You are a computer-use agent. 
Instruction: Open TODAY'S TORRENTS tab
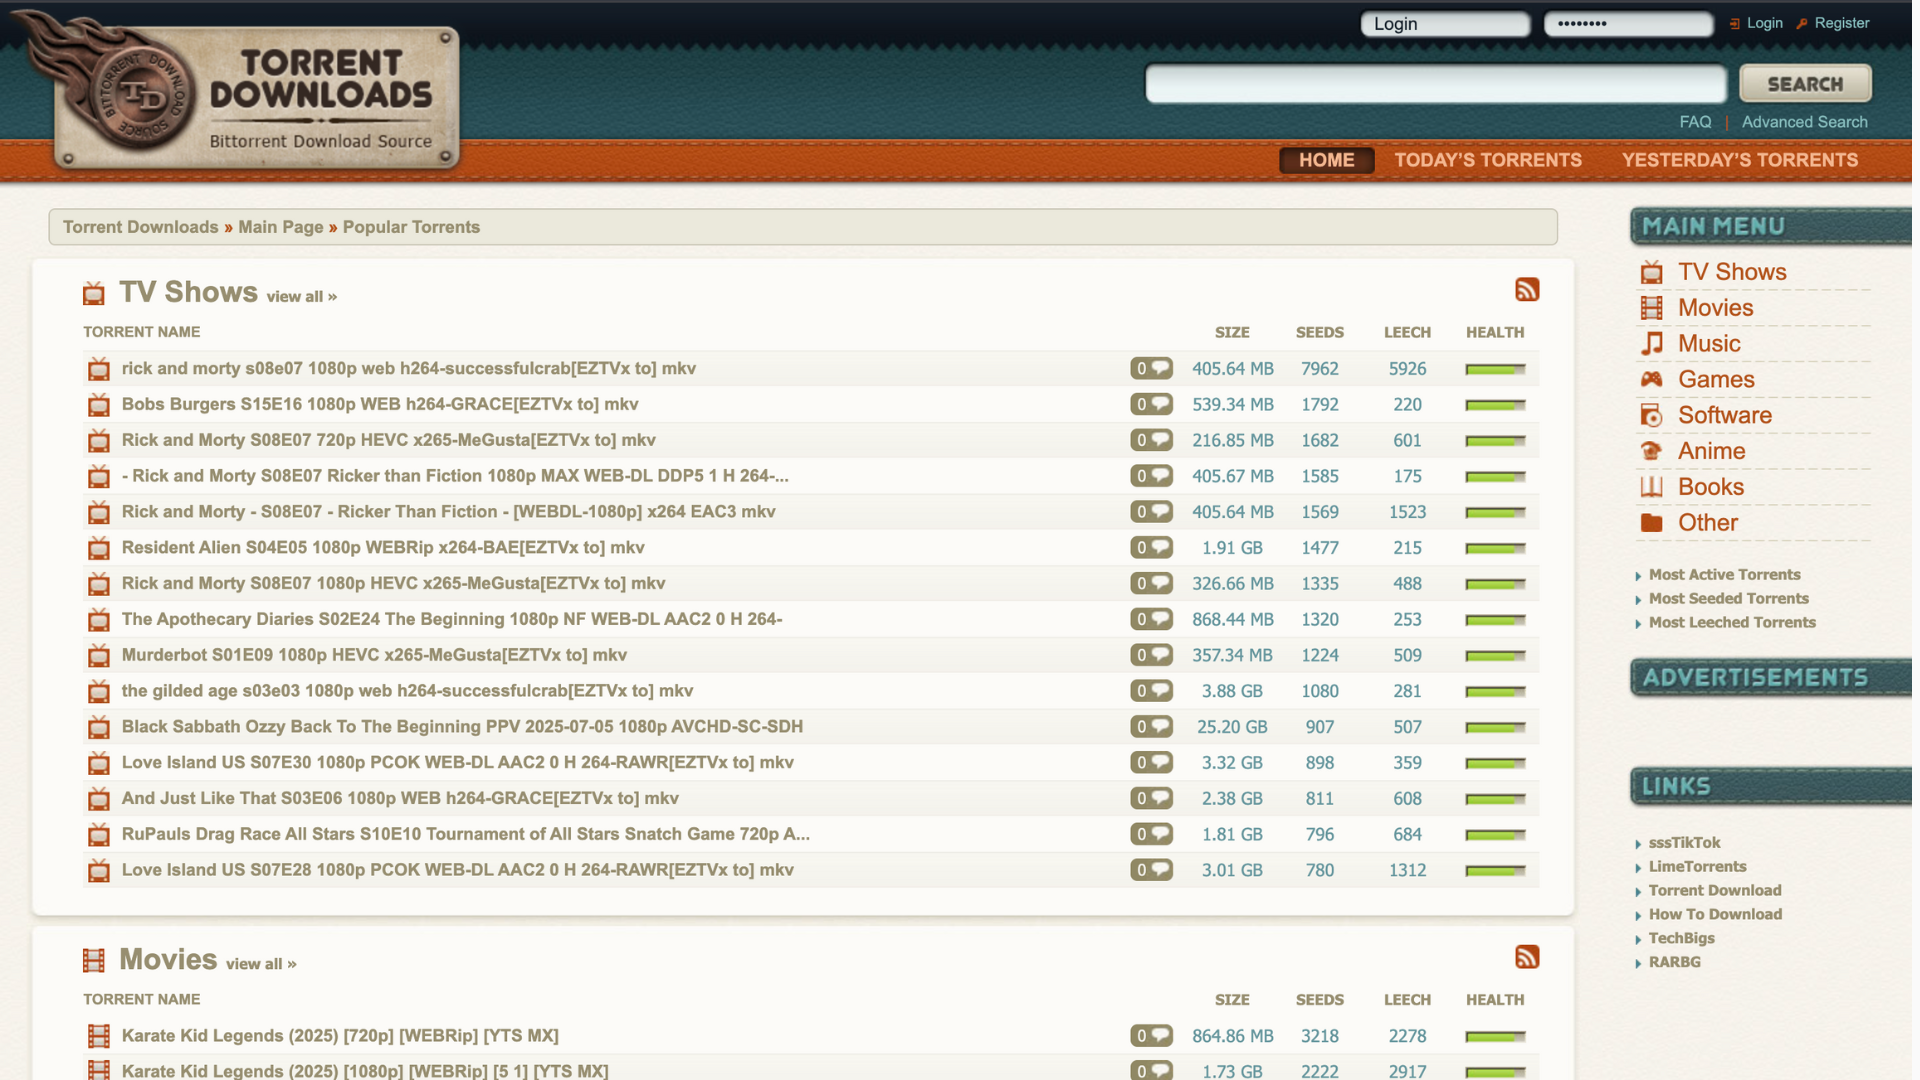[x=1488, y=160]
